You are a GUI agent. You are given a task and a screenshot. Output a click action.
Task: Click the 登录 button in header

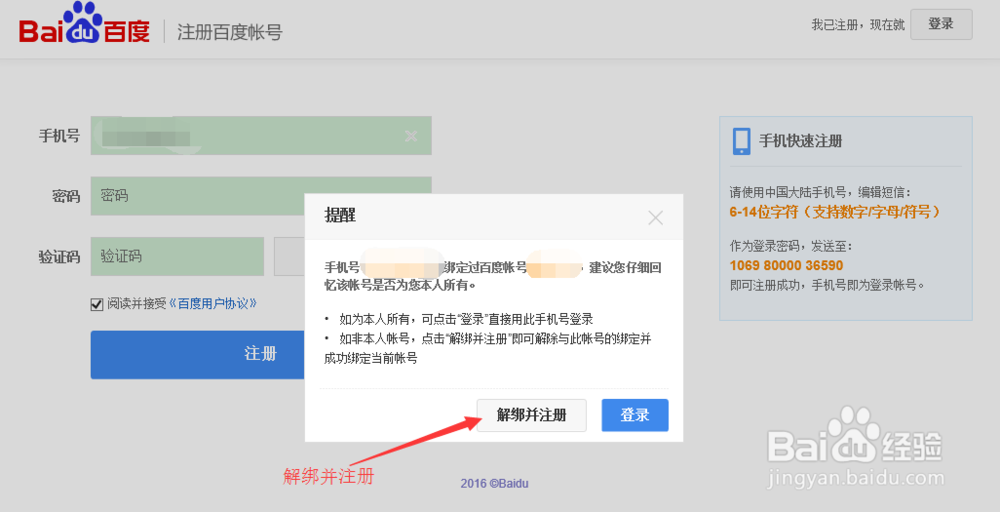click(x=941, y=24)
